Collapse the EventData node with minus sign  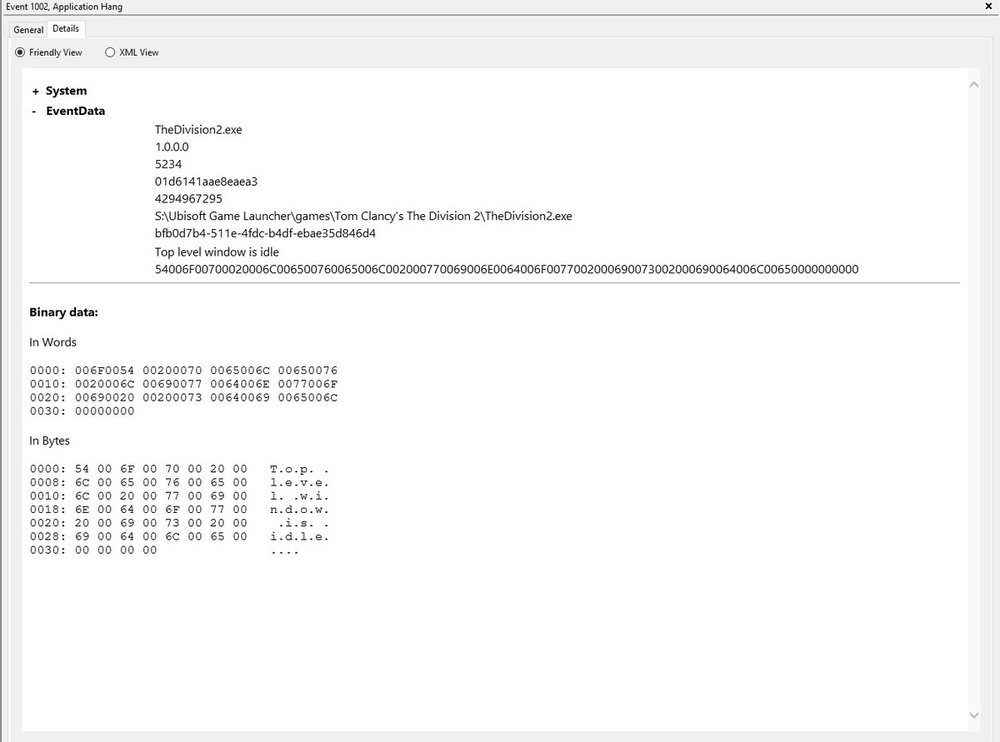pyautogui.click(x=34, y=112)
